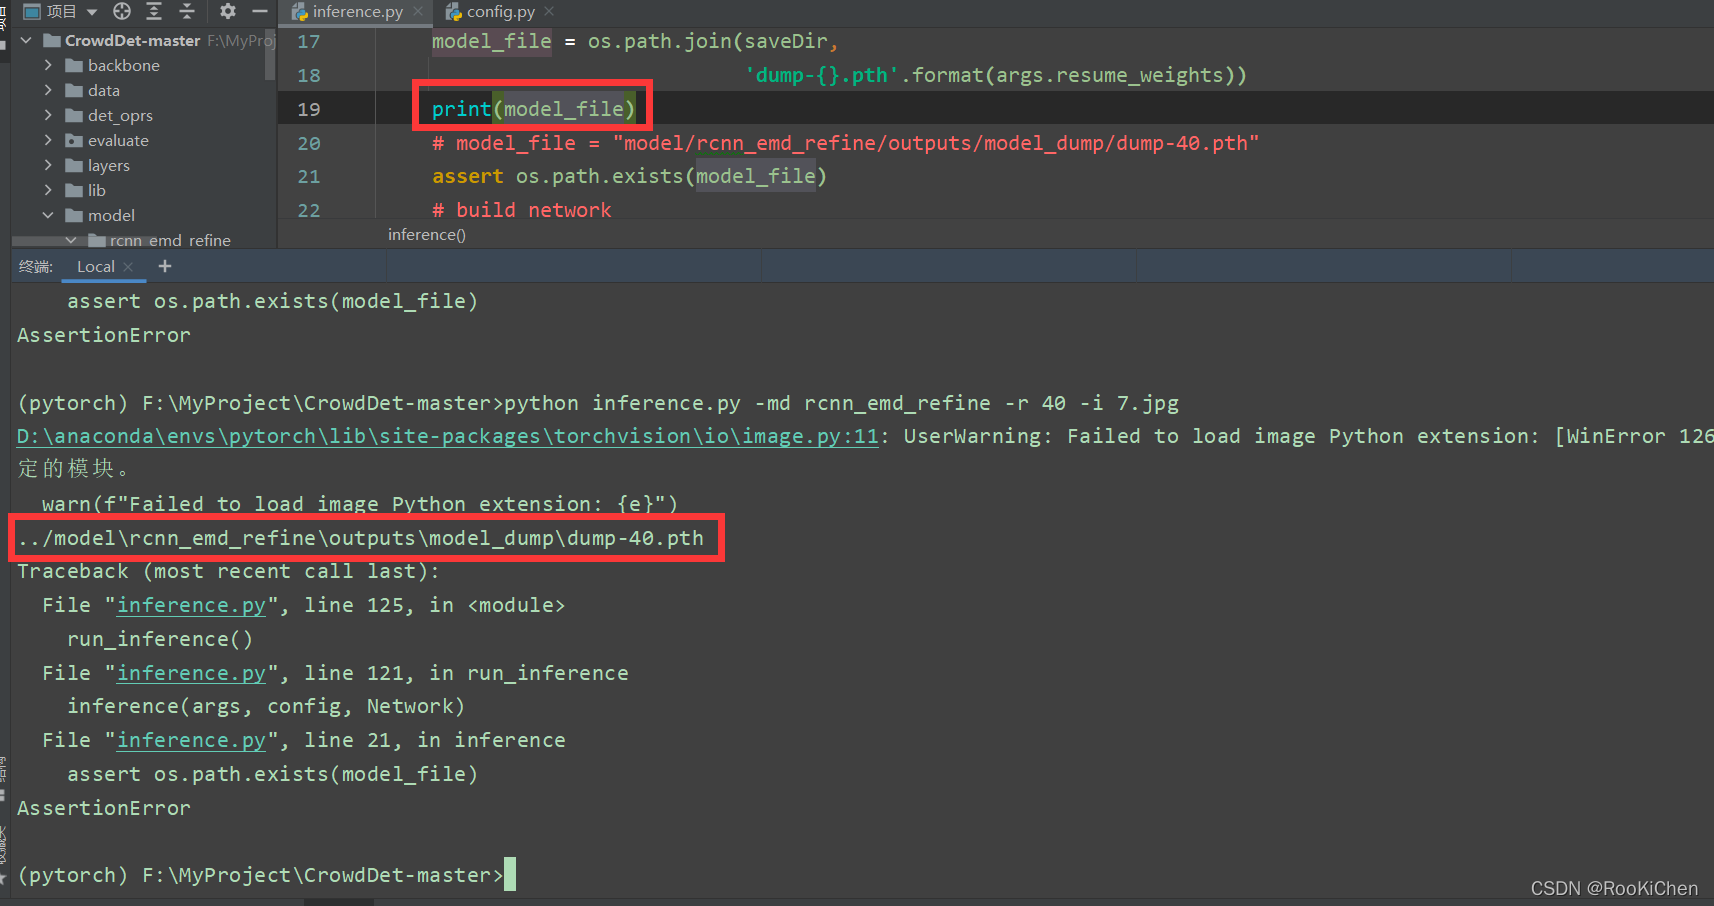Expand all nodes in project tree

(x=154, y=11)
